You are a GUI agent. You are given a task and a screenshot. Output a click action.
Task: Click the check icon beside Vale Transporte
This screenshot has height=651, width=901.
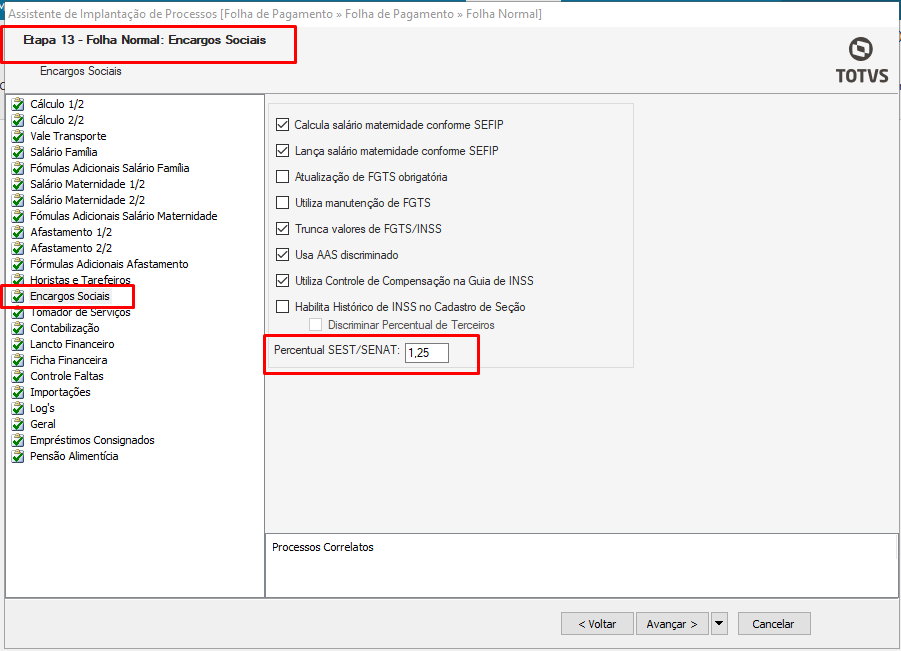pos(18,136)
